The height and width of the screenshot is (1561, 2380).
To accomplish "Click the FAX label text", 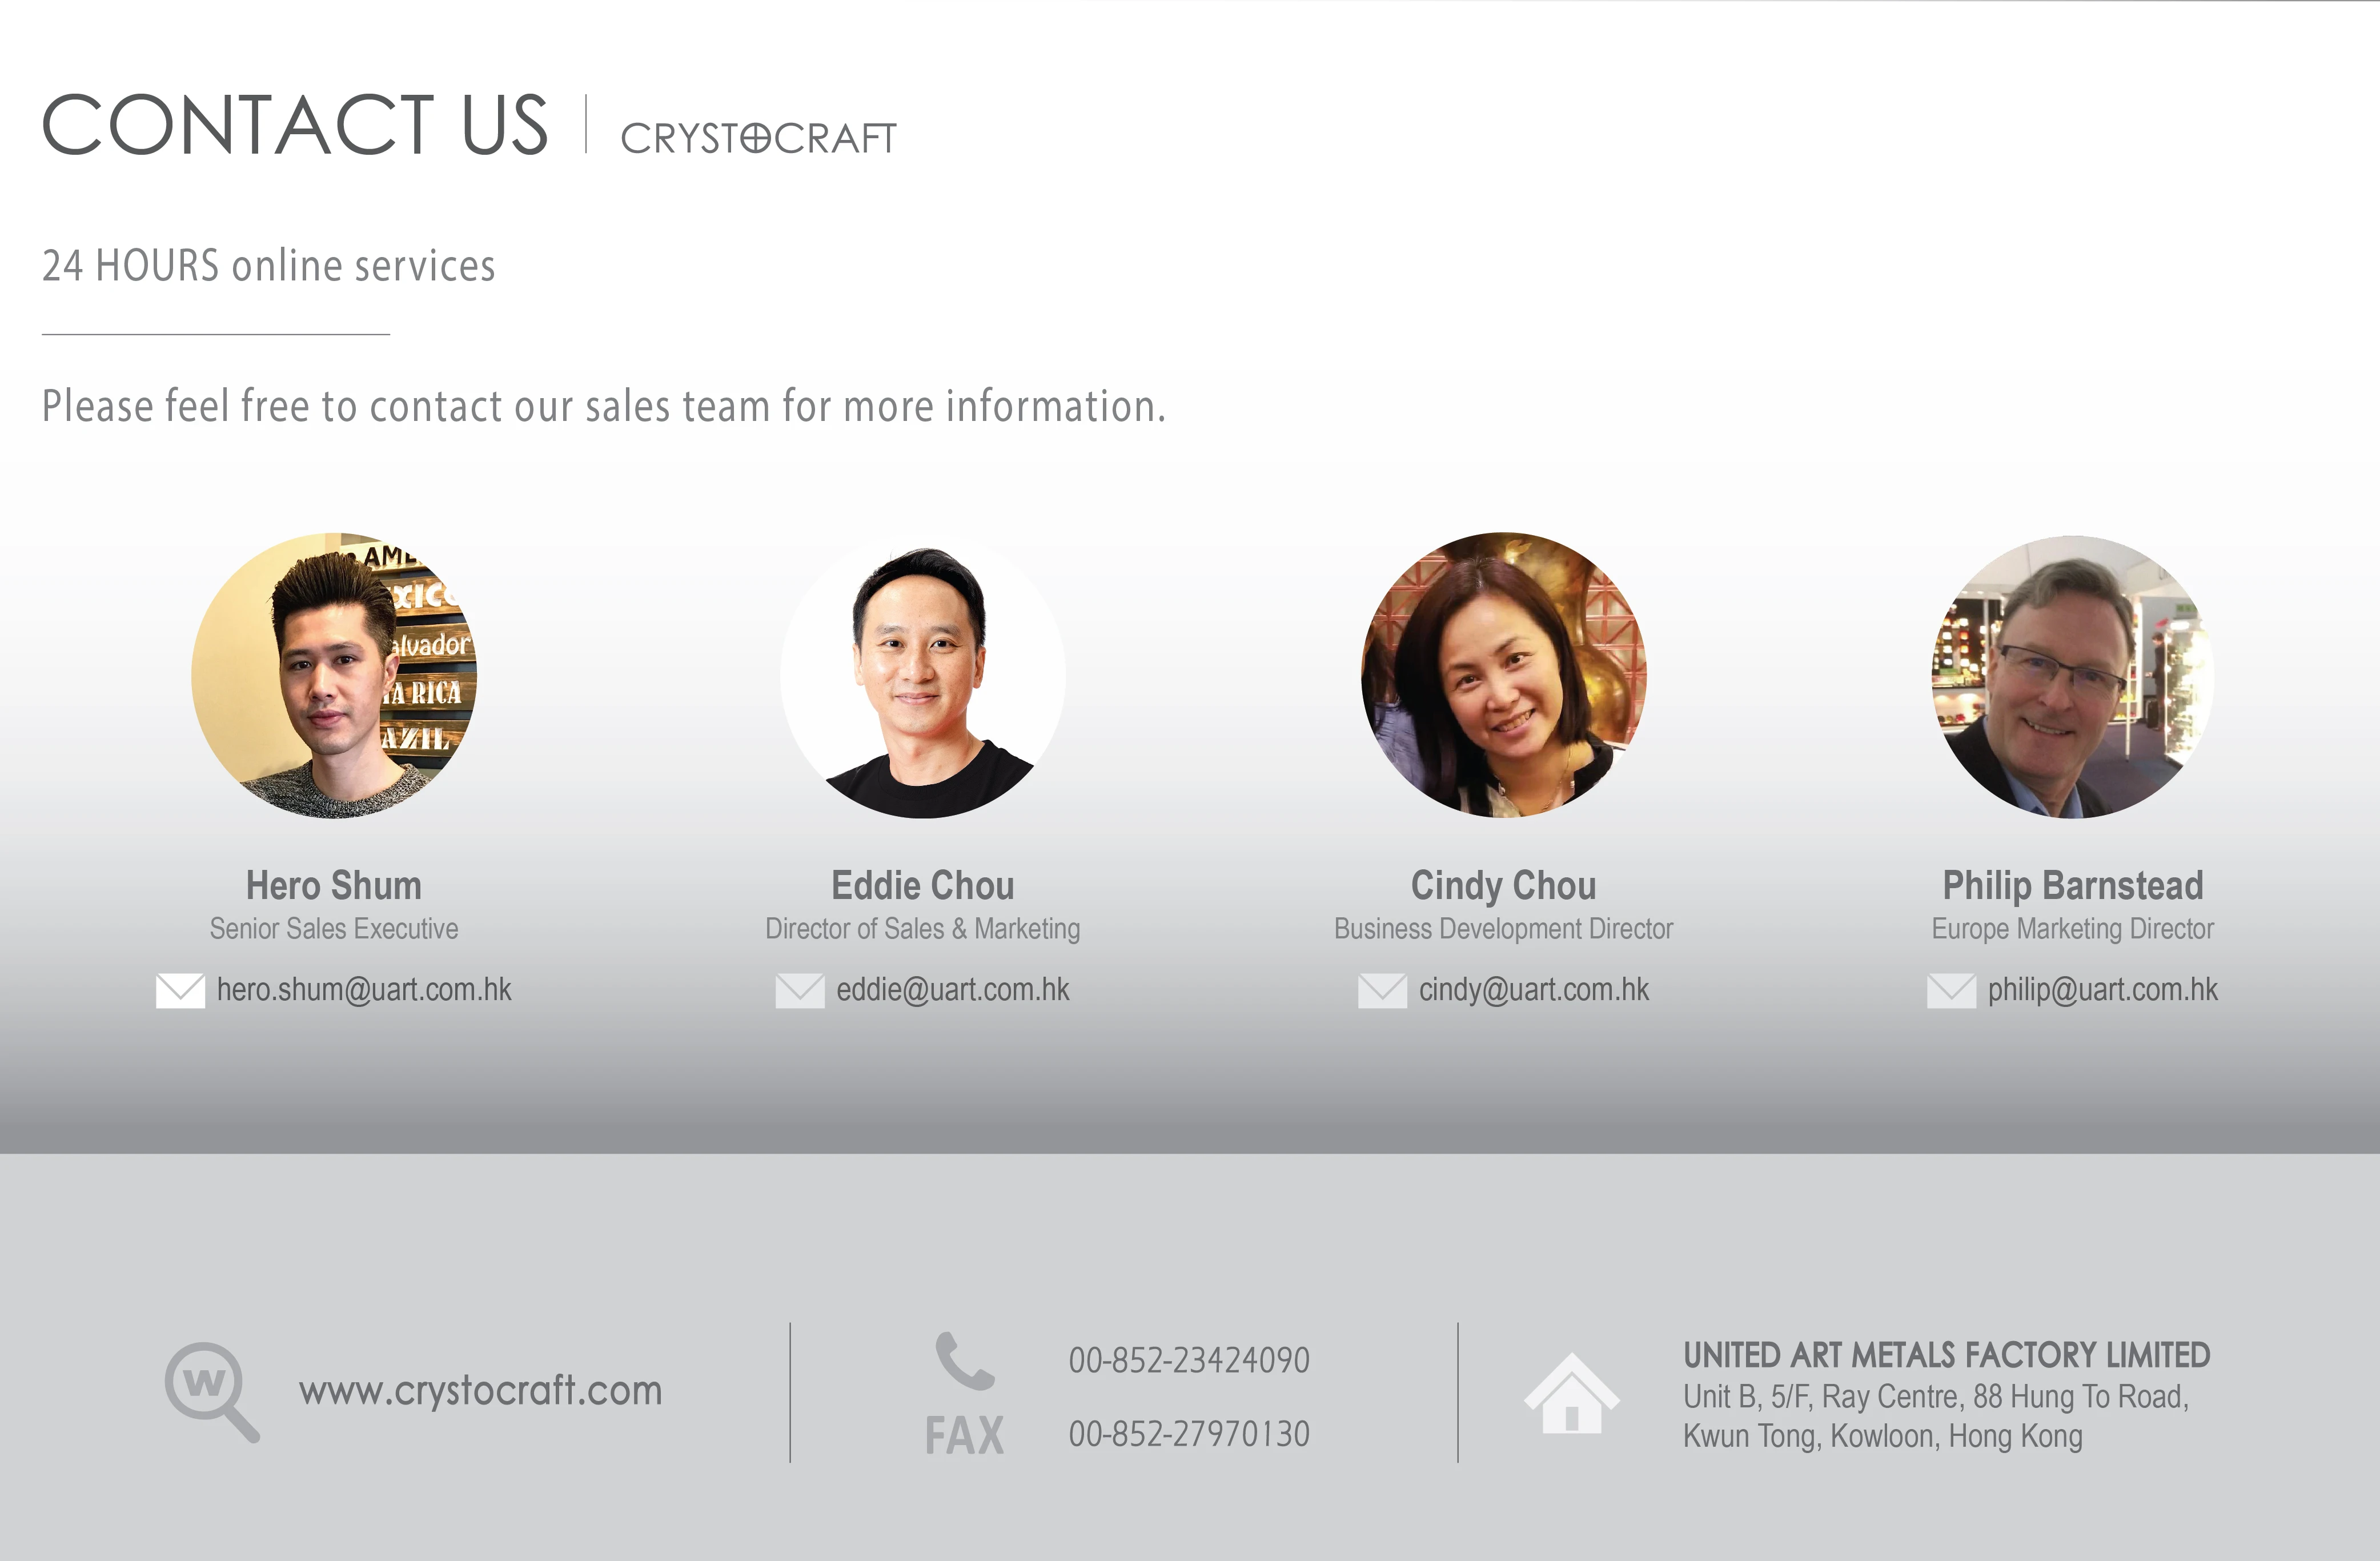I will point(964,1436).
